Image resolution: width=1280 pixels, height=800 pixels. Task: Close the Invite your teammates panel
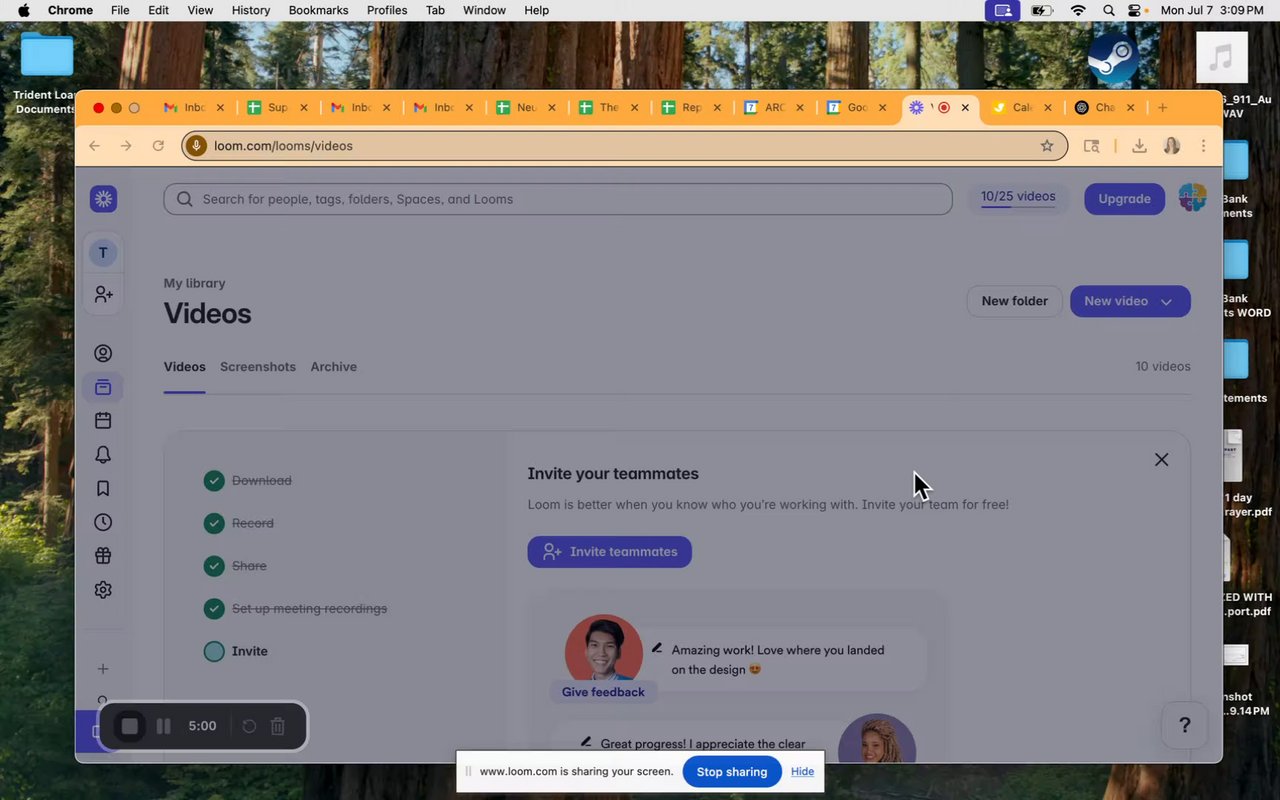(1161, 460)
